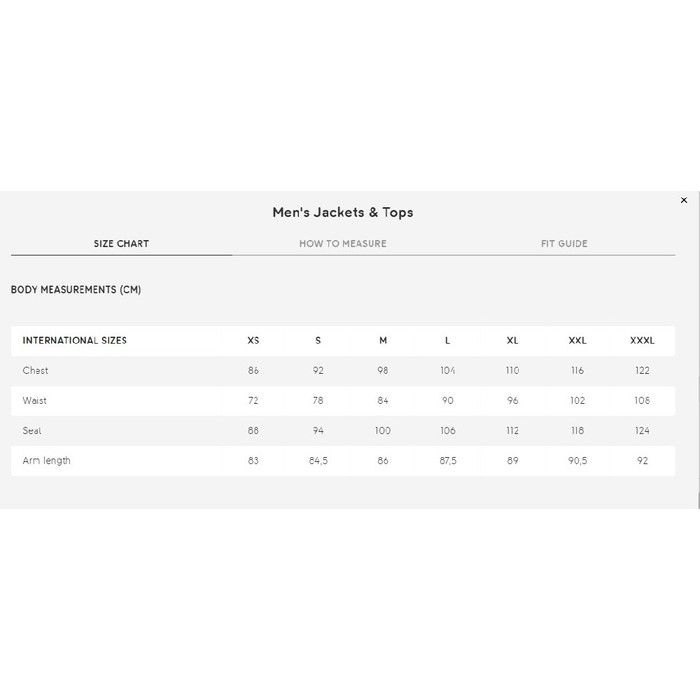The height and width of the screenshot is (700, 700).
Task: Select the waist value 72 for XS
Action: 253,401
